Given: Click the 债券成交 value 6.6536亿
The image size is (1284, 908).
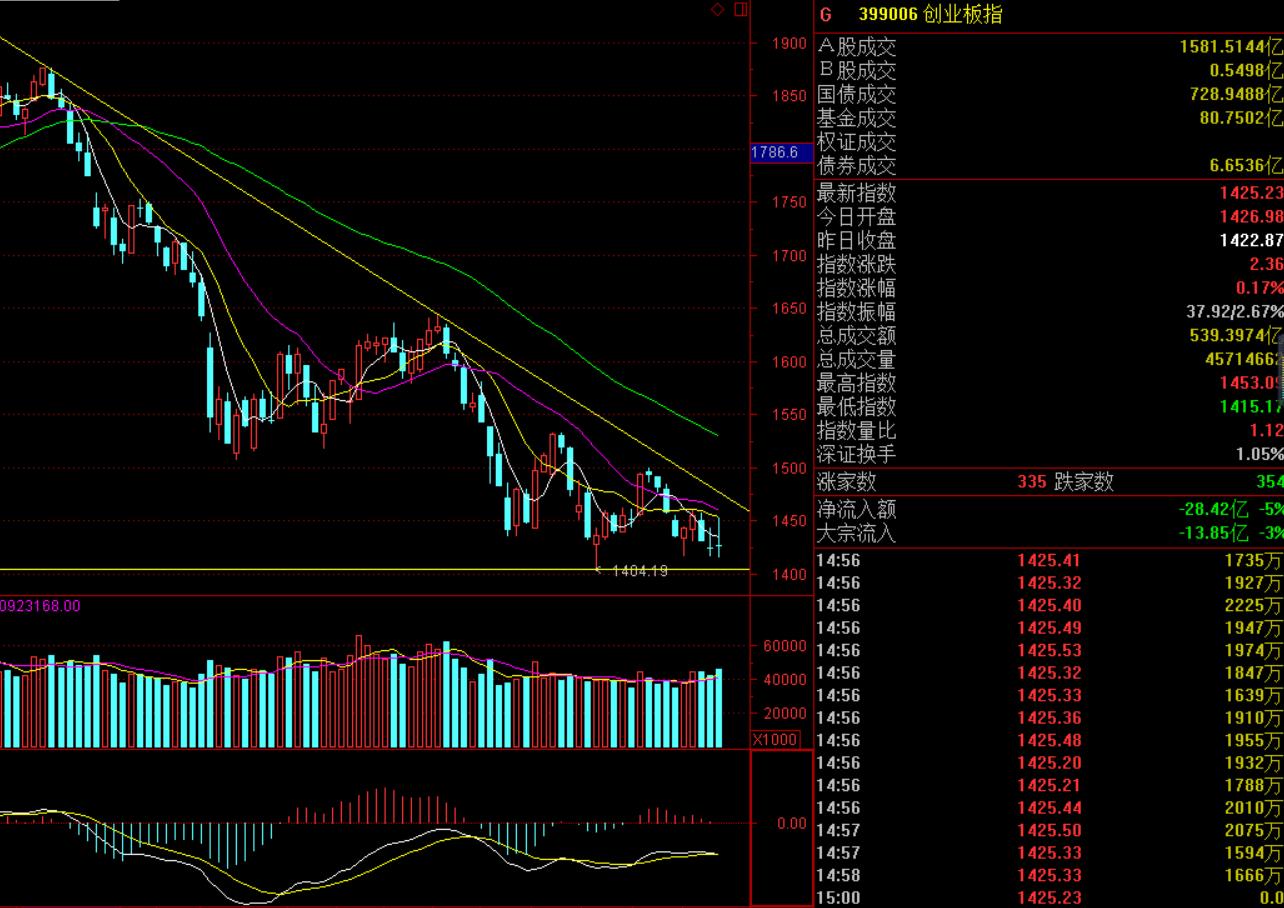Looking at the screenshot, I should pos(1246,167).
